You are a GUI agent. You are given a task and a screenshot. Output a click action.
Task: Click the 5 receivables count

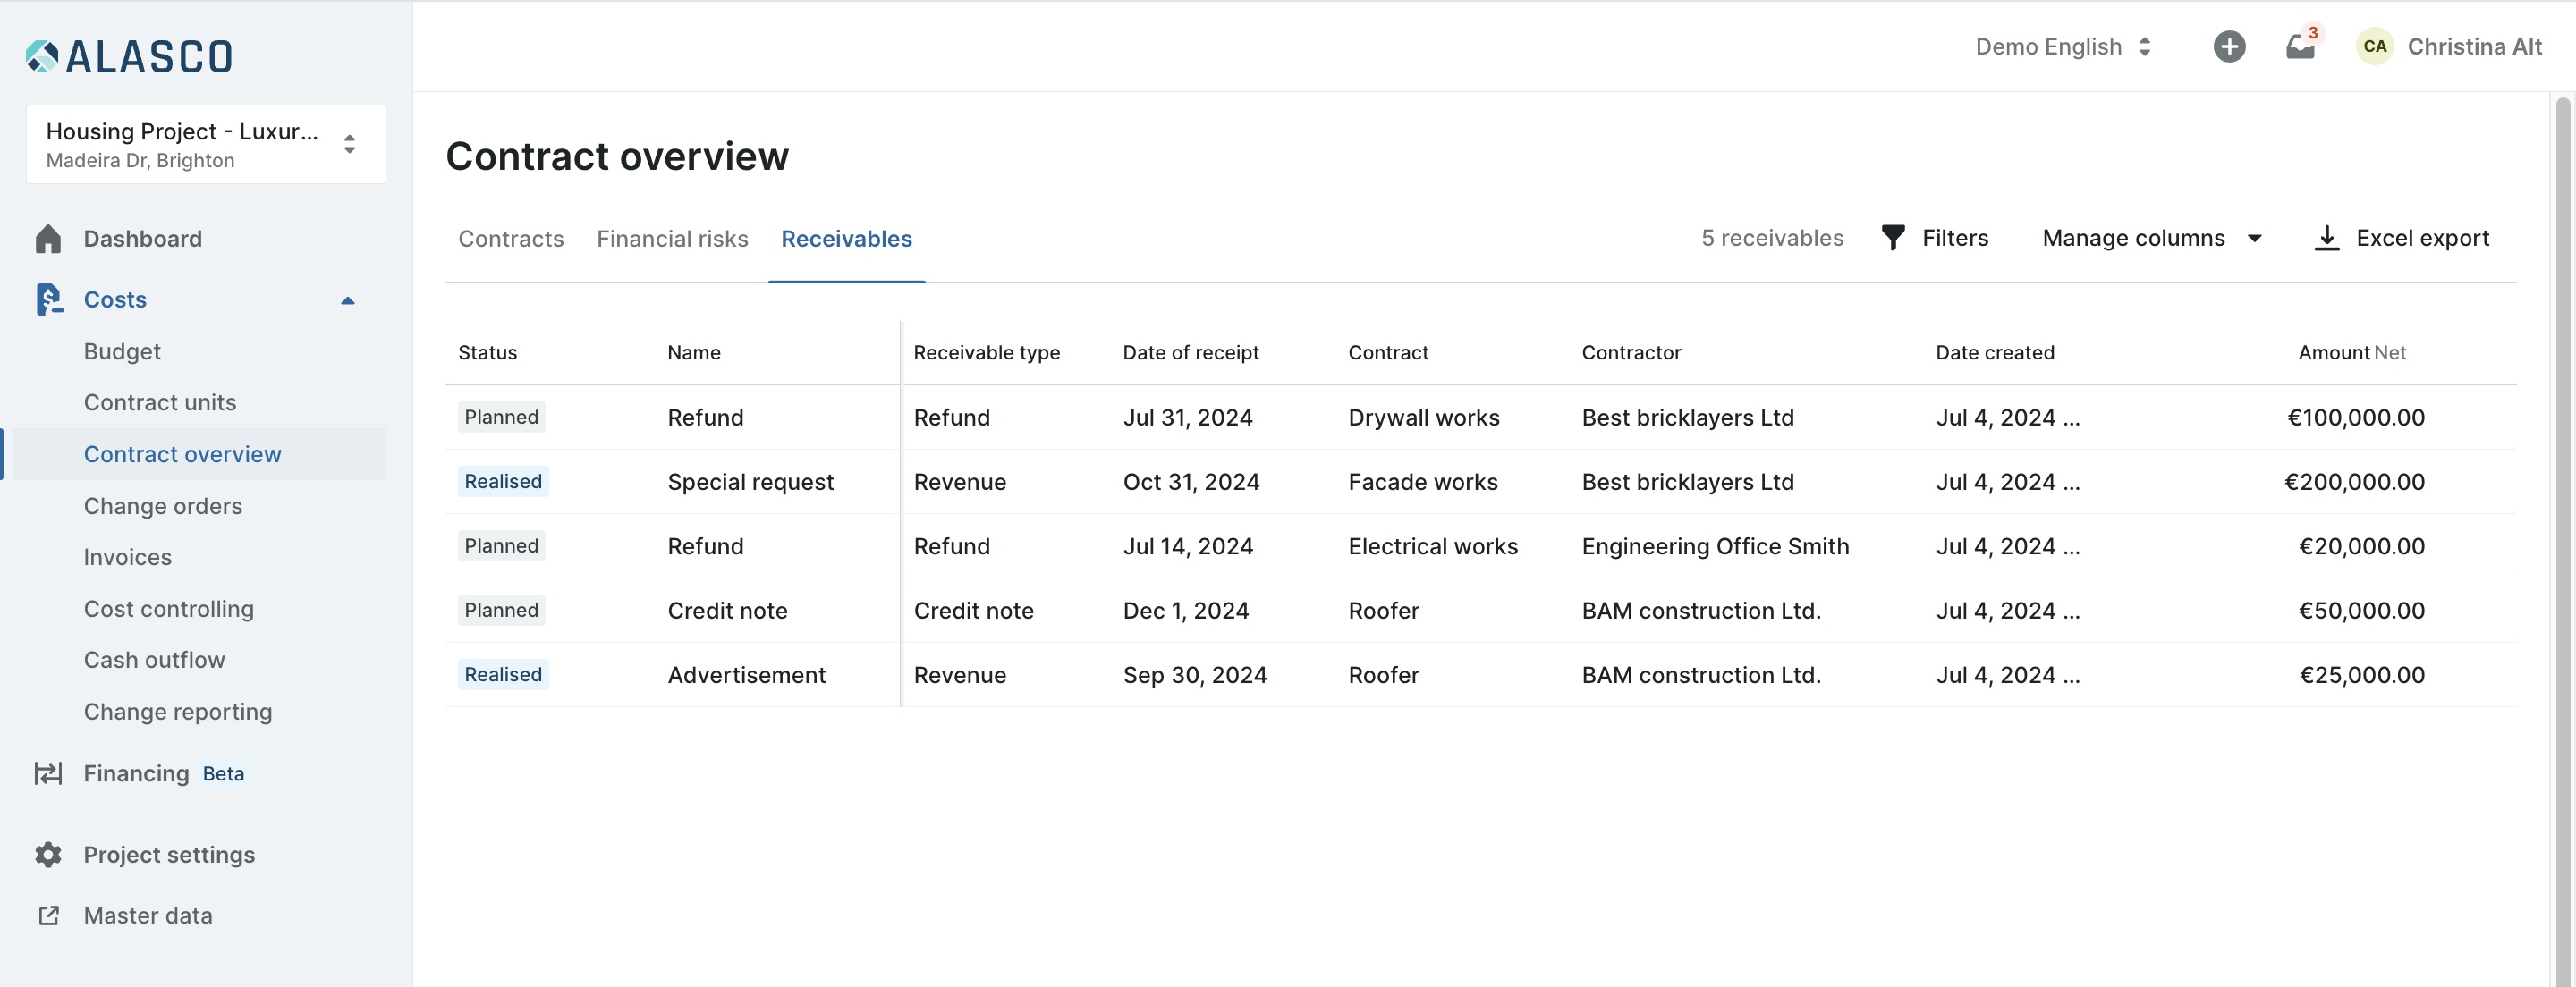[1772, 238]
